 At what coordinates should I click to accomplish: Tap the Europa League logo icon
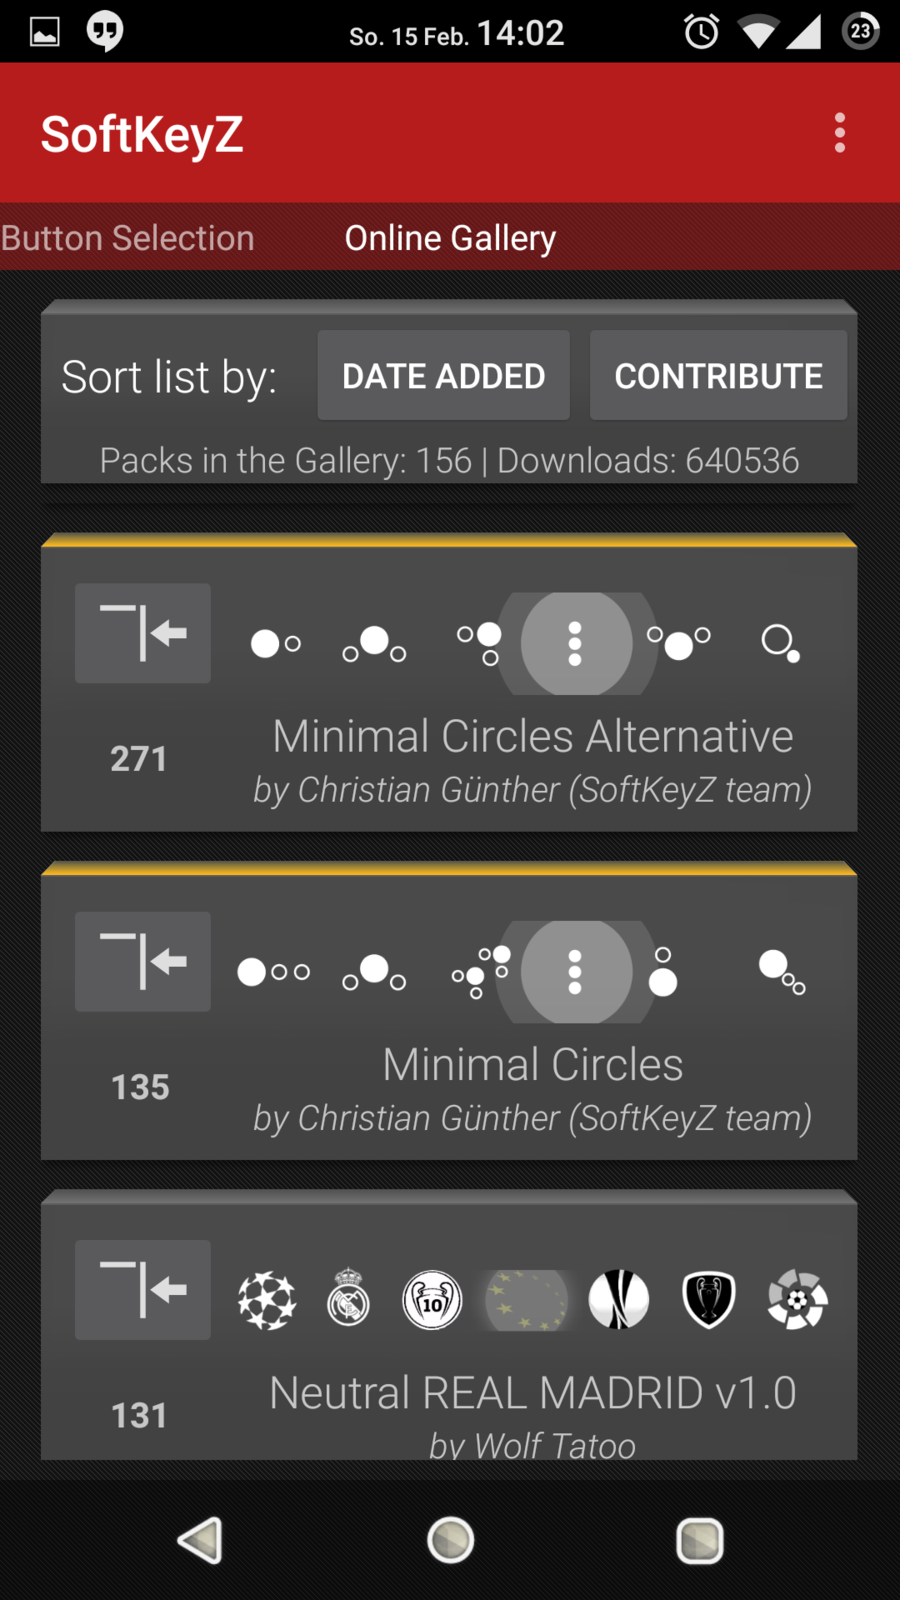click(x=619, y=1300)
